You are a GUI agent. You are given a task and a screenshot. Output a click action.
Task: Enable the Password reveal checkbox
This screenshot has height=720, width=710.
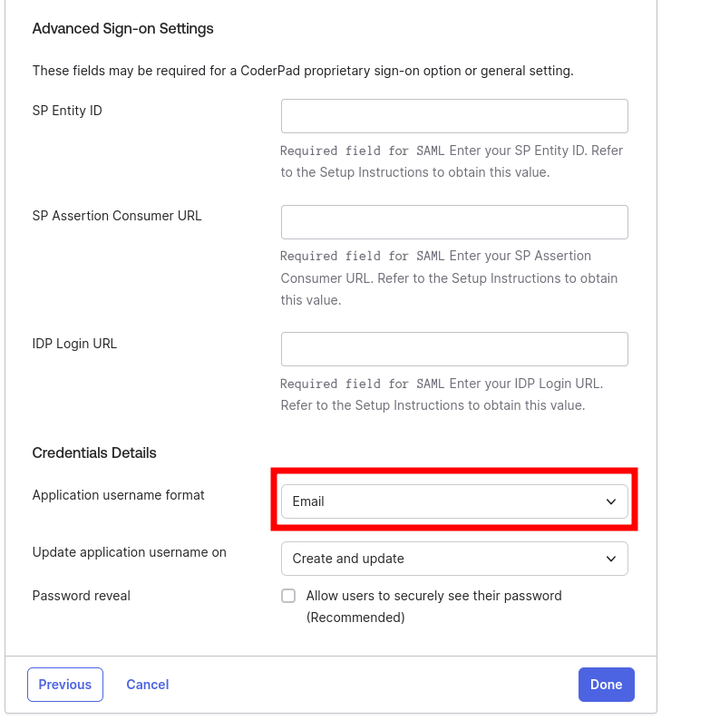289,596
